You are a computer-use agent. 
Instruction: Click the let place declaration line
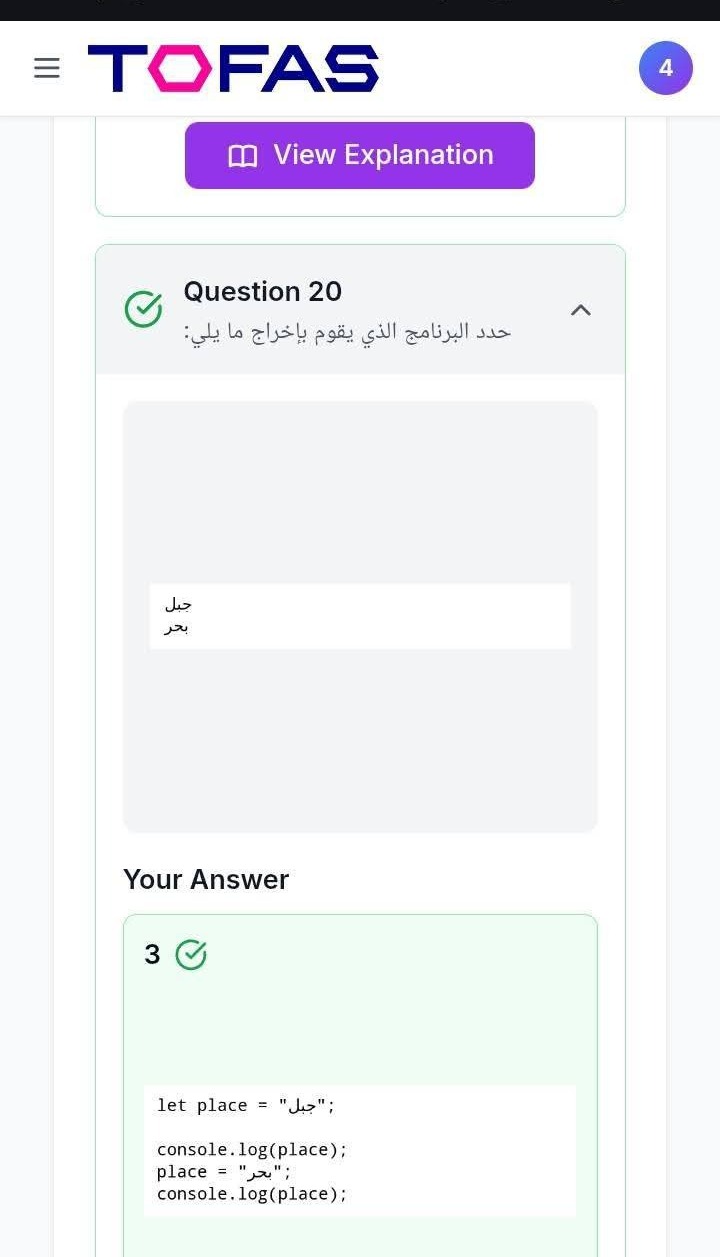(x=246, y=1105)
